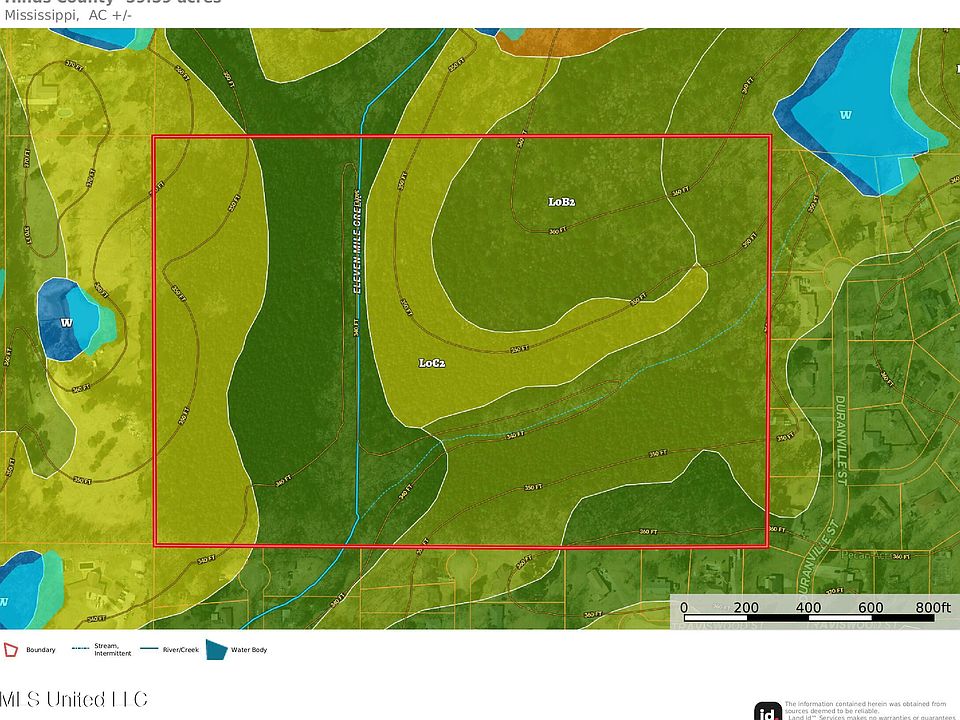Click the Mississippi, AC +/- heading text
This screenshot has width=960, height=720.
coord(68,15)
